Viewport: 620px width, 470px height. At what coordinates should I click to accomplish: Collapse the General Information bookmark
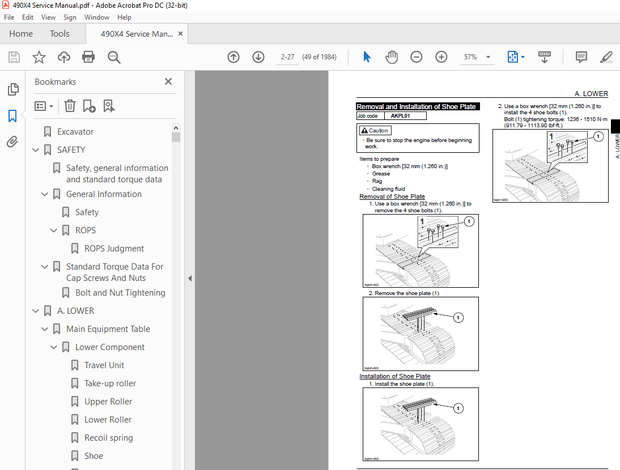click(45, 194)
